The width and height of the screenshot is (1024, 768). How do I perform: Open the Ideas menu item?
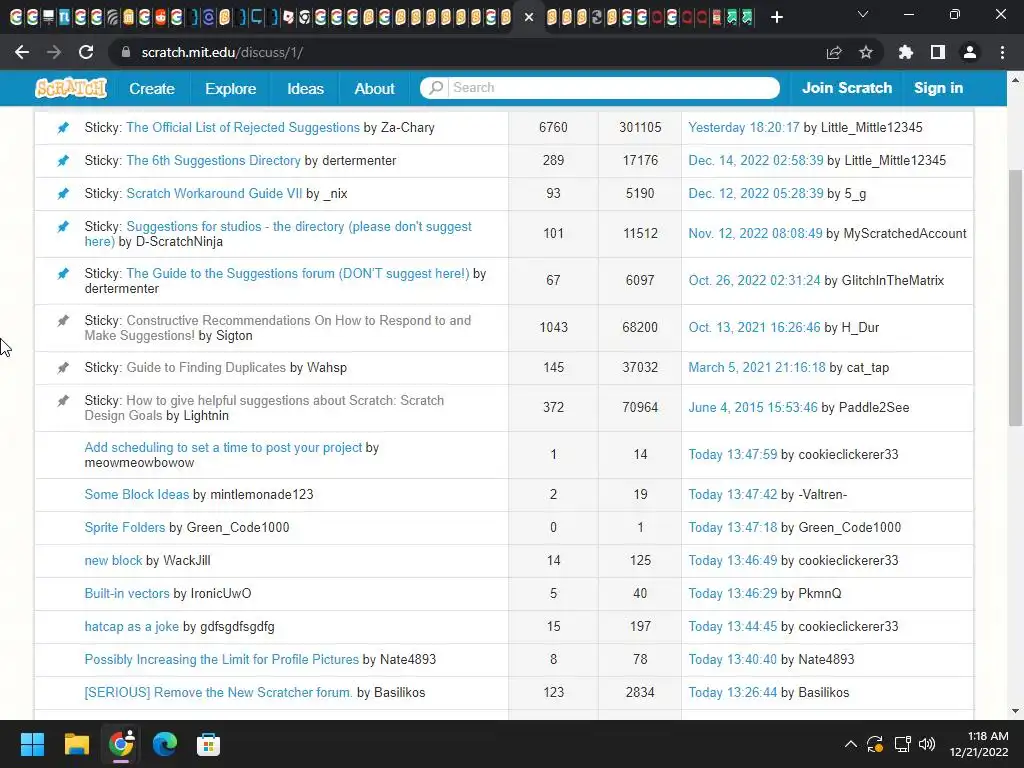tap(305, 88)
